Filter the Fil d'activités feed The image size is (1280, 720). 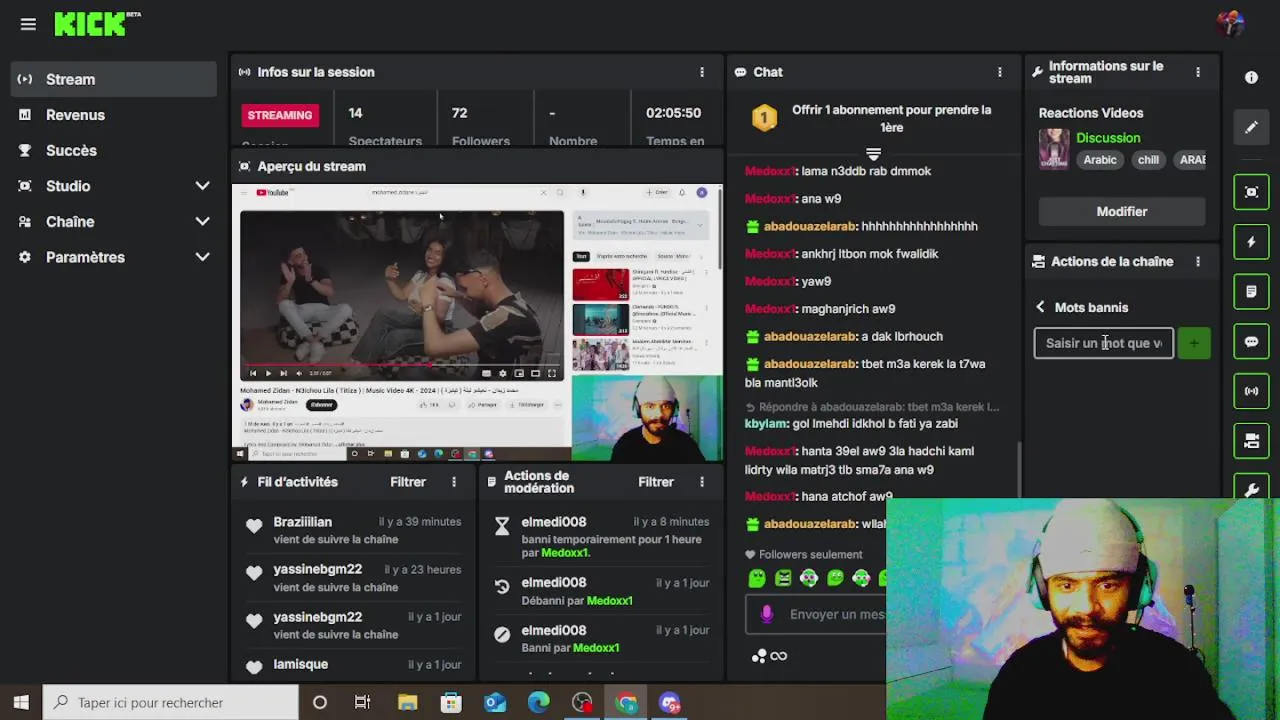point(408,482)
